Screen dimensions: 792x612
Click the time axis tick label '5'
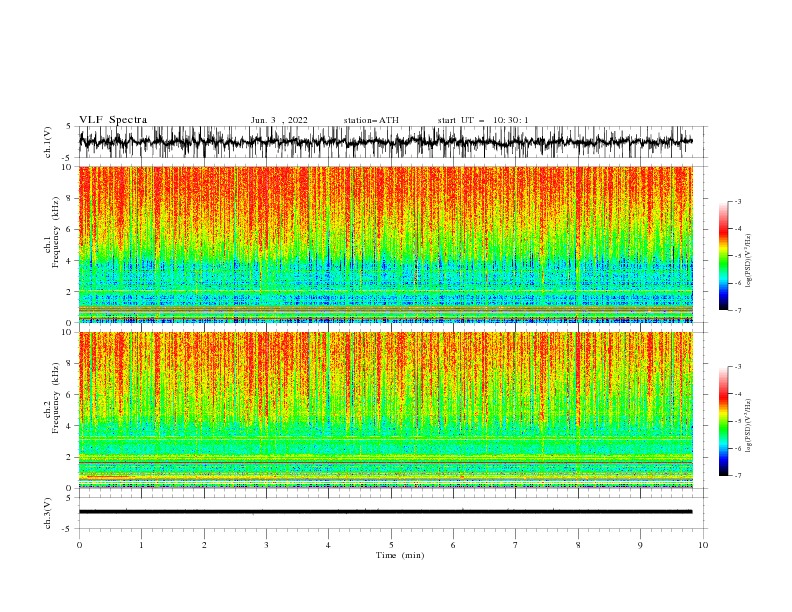coord(391,545)
